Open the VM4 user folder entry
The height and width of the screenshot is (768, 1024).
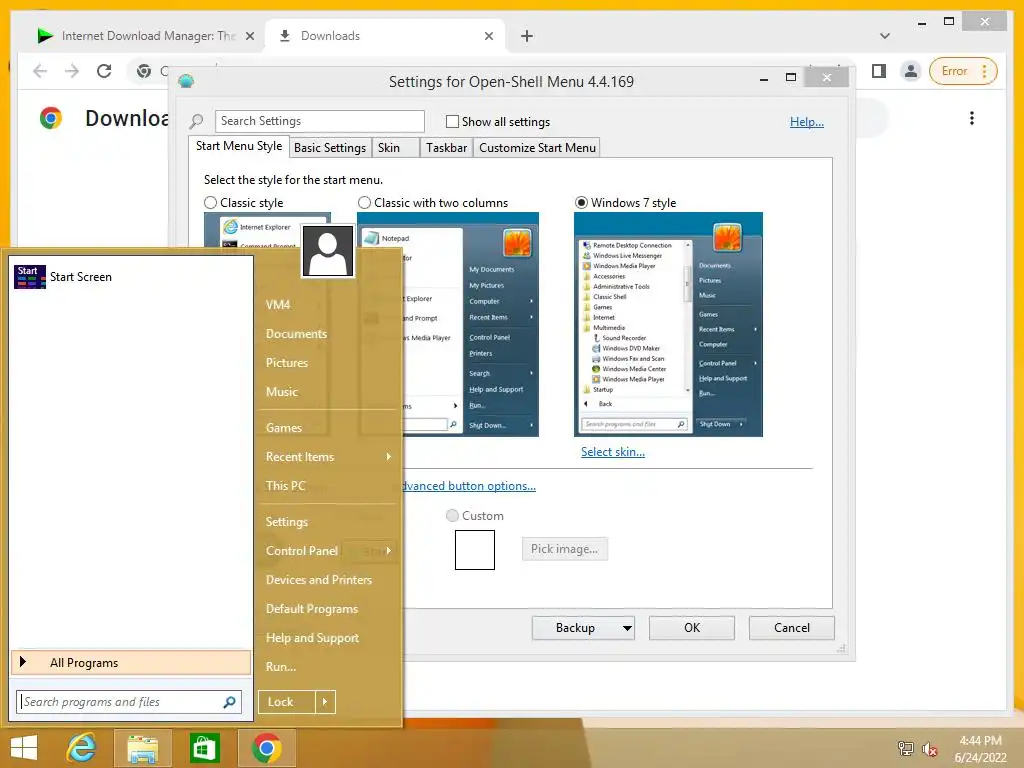coord(278,305)
